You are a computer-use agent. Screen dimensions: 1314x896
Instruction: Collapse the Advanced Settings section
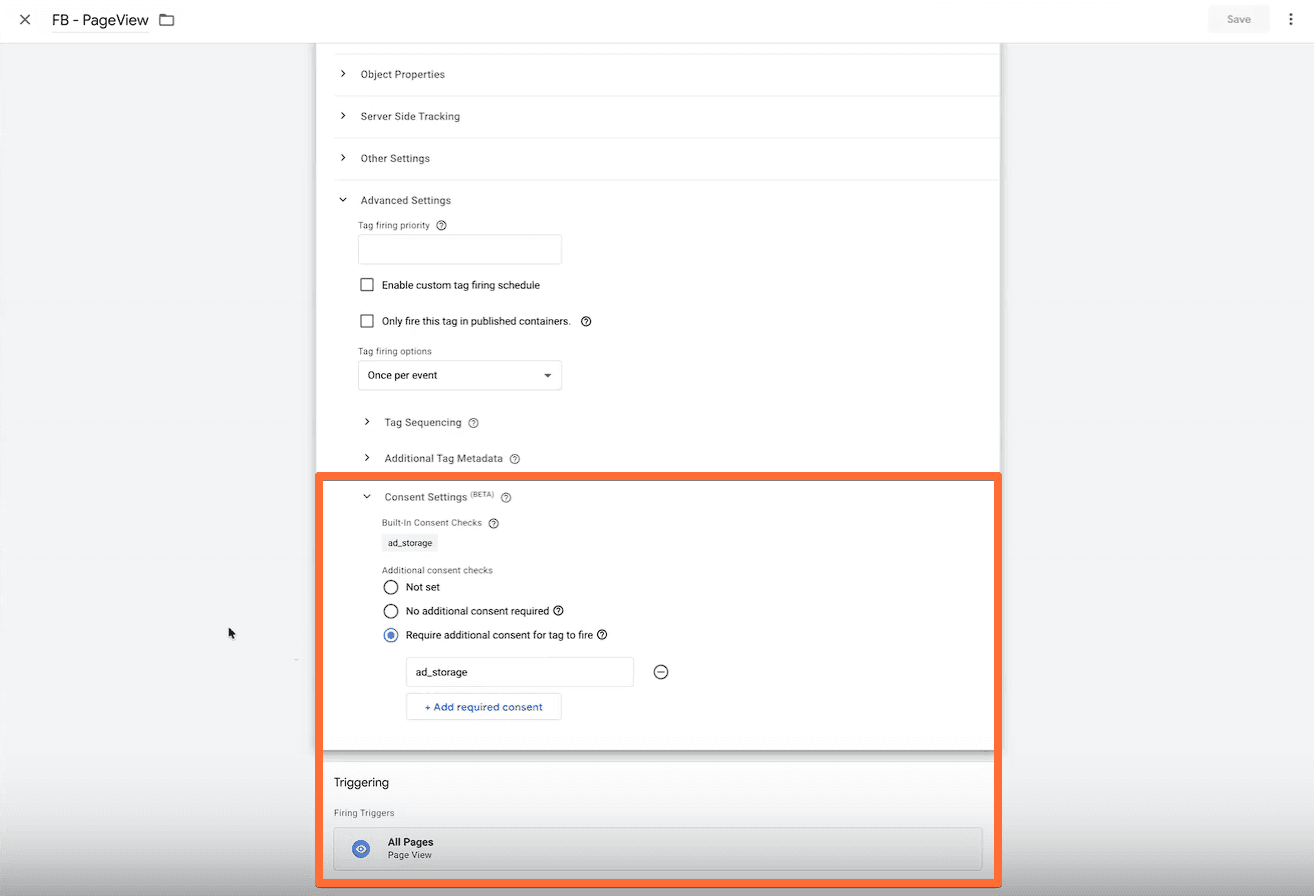coord(343,199)
